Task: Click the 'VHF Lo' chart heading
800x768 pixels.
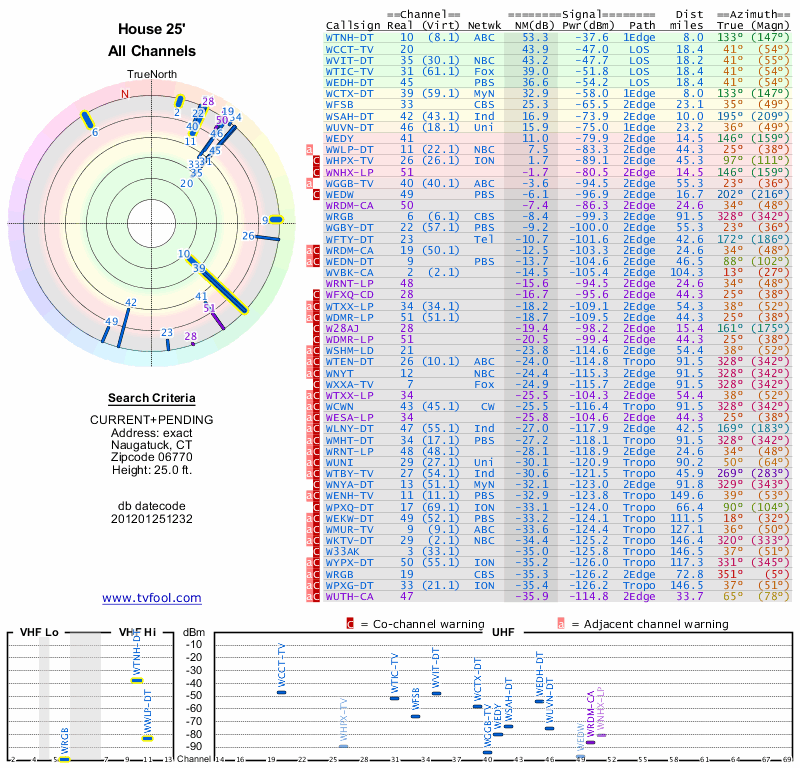Action: coord(39,632)
